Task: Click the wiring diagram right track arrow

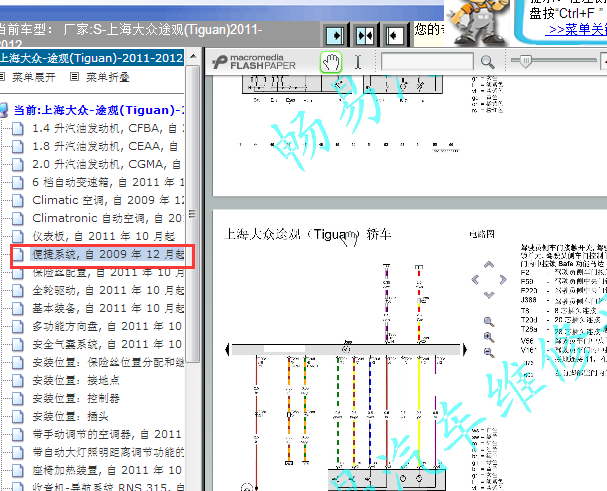Action: (x=465, y=349)
